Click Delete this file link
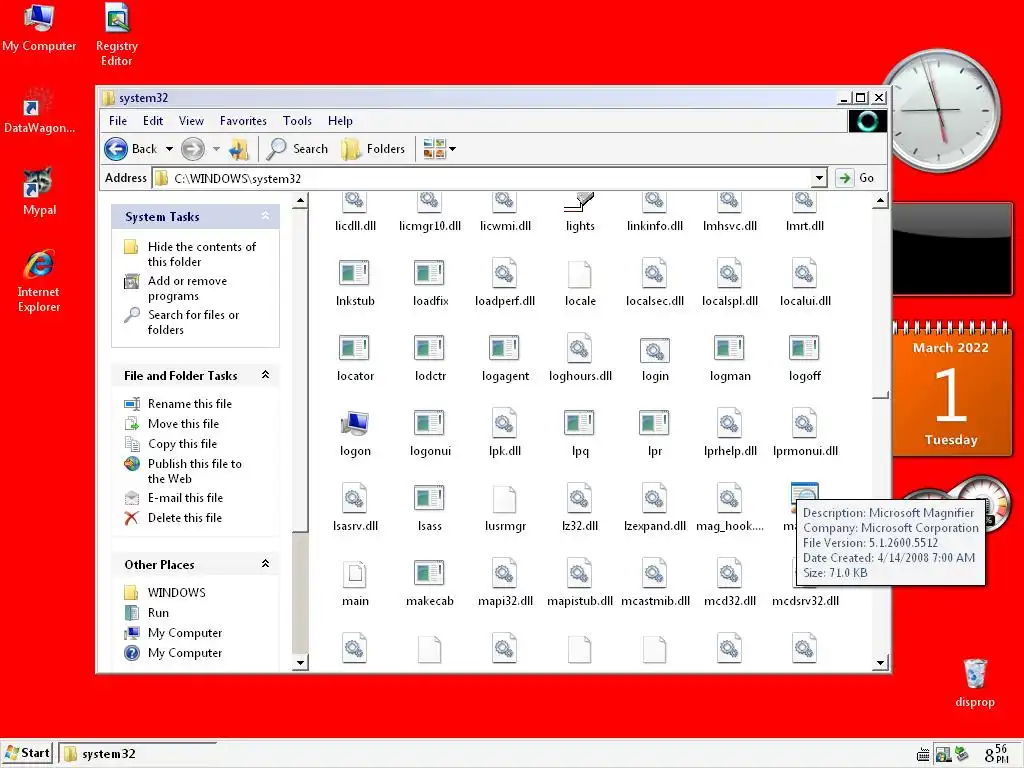 click(185, 518)
